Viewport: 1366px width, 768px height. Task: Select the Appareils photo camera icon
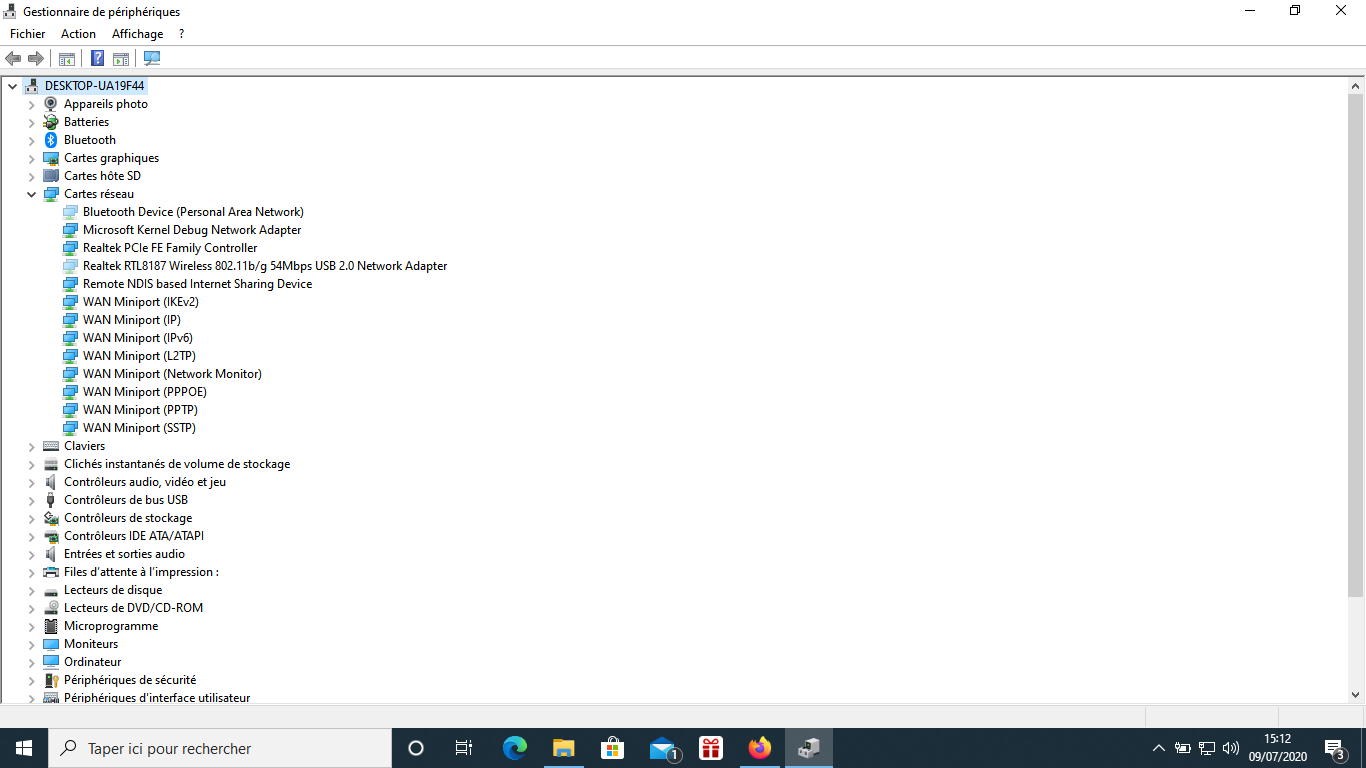51,104
